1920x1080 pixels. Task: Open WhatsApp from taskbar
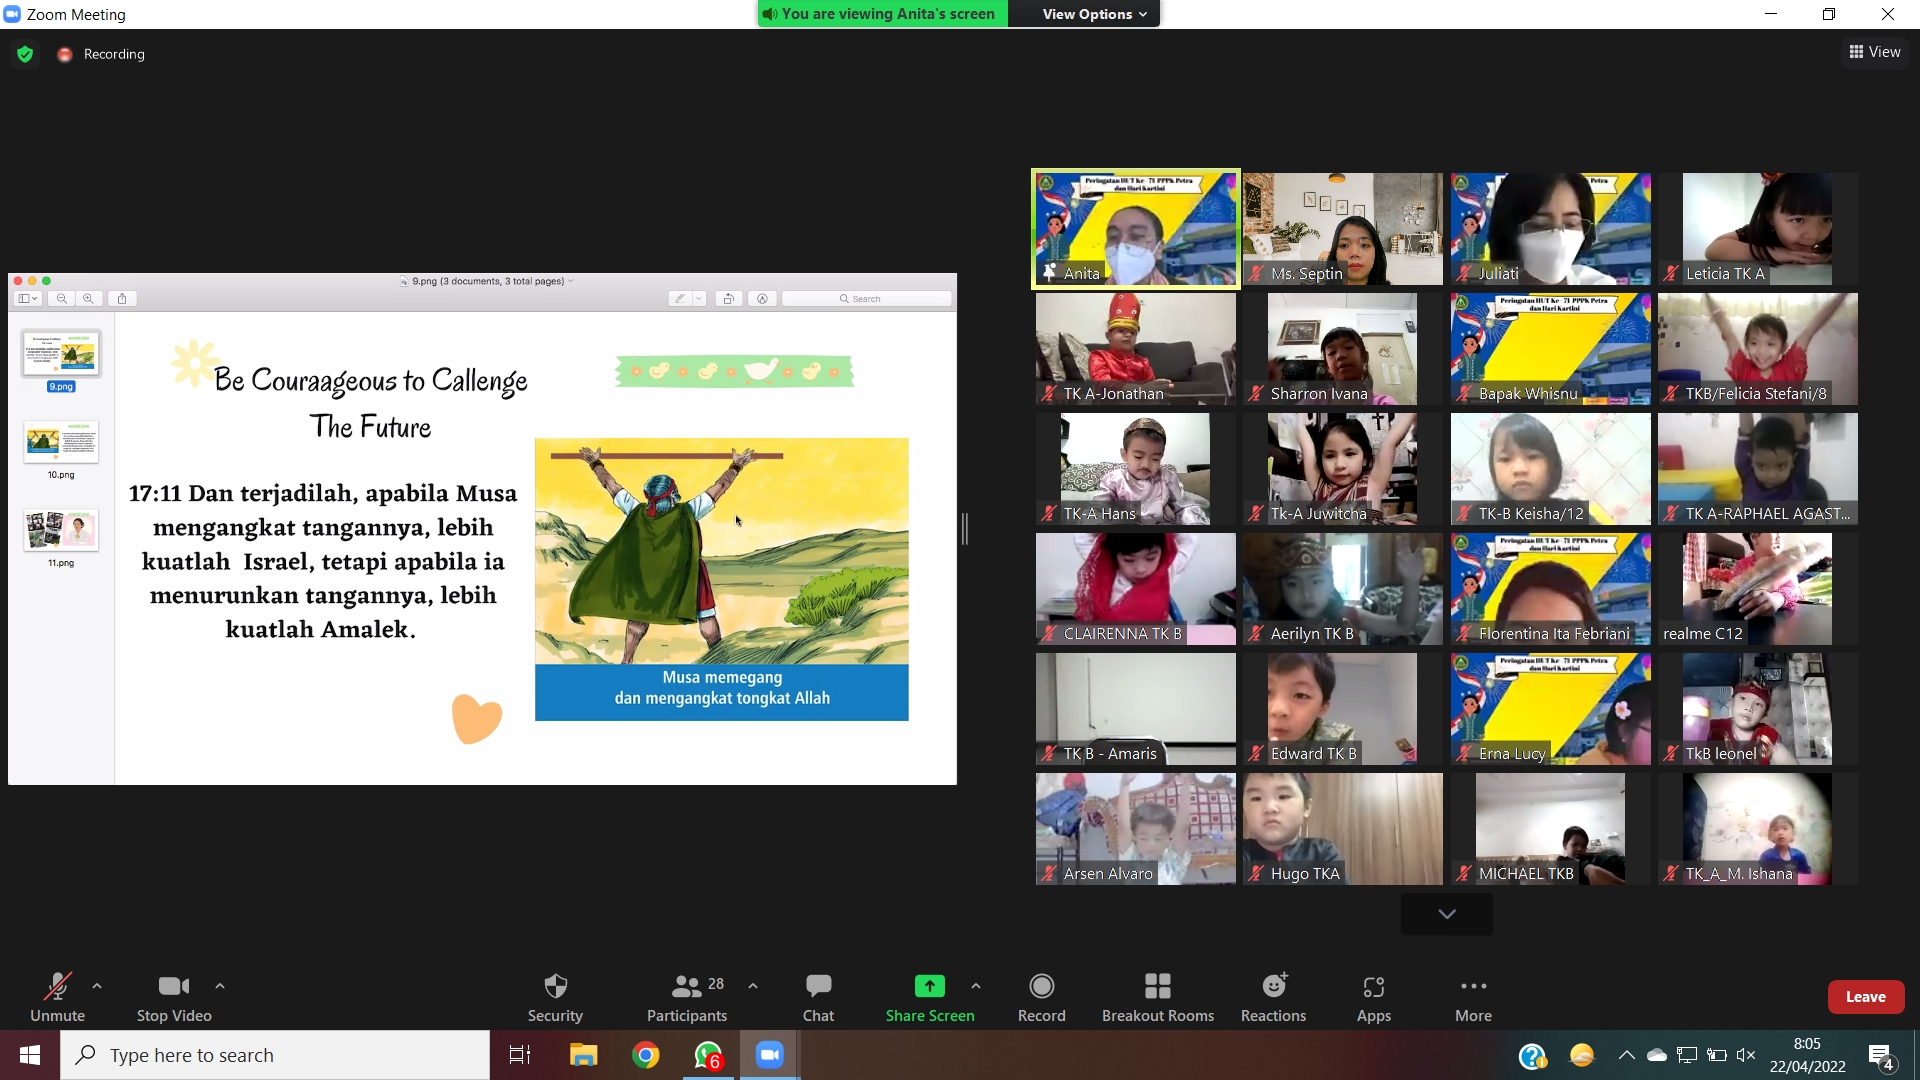point(708,1055)
